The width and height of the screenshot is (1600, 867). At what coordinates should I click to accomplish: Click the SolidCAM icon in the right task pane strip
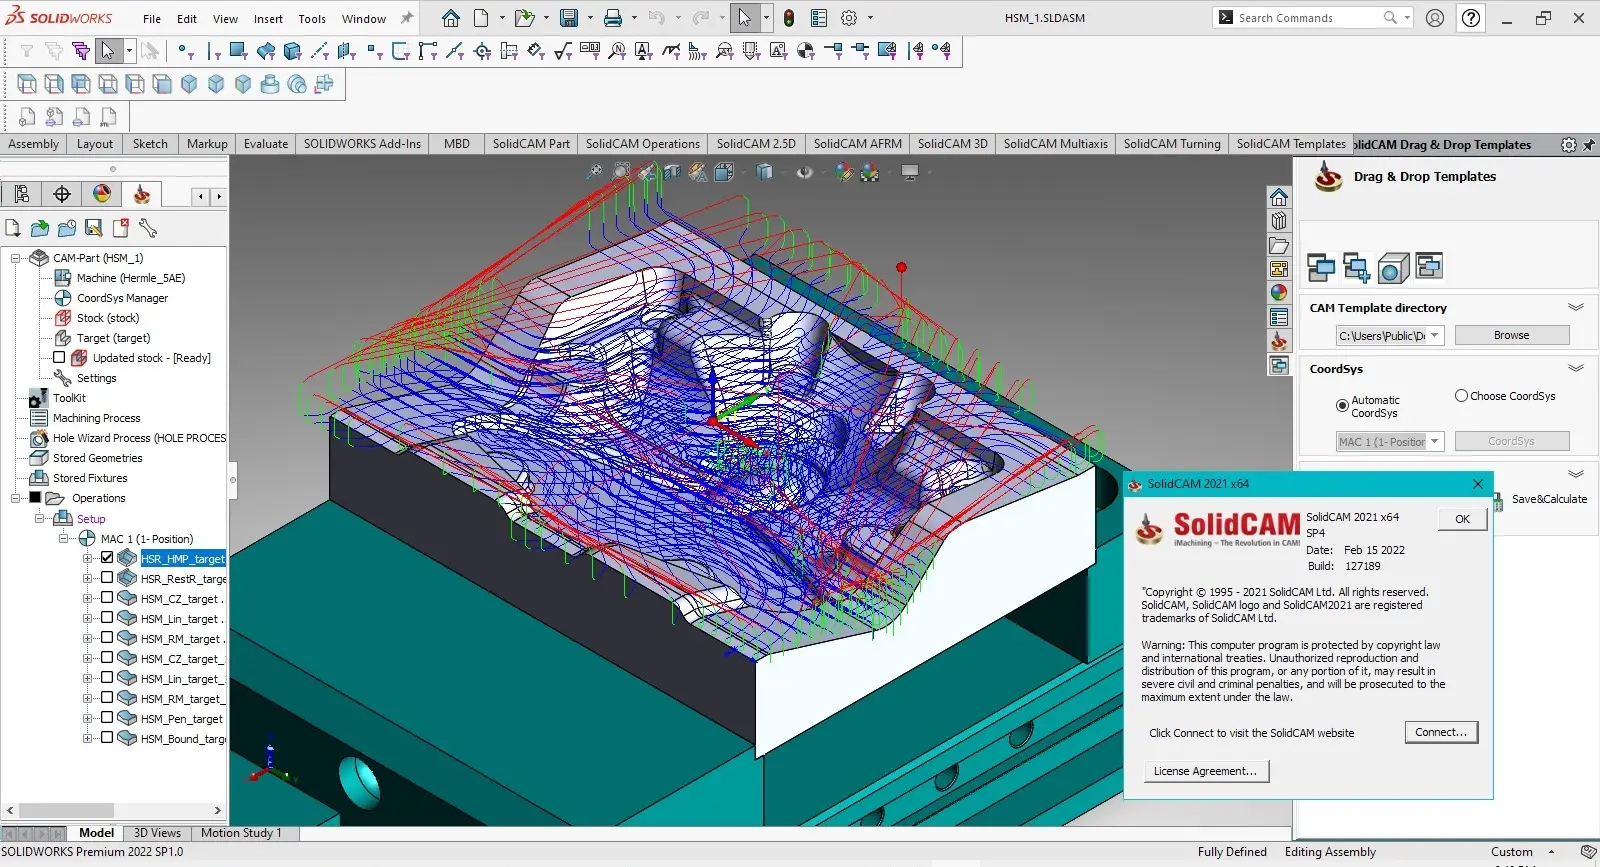tap(1279, 342)
